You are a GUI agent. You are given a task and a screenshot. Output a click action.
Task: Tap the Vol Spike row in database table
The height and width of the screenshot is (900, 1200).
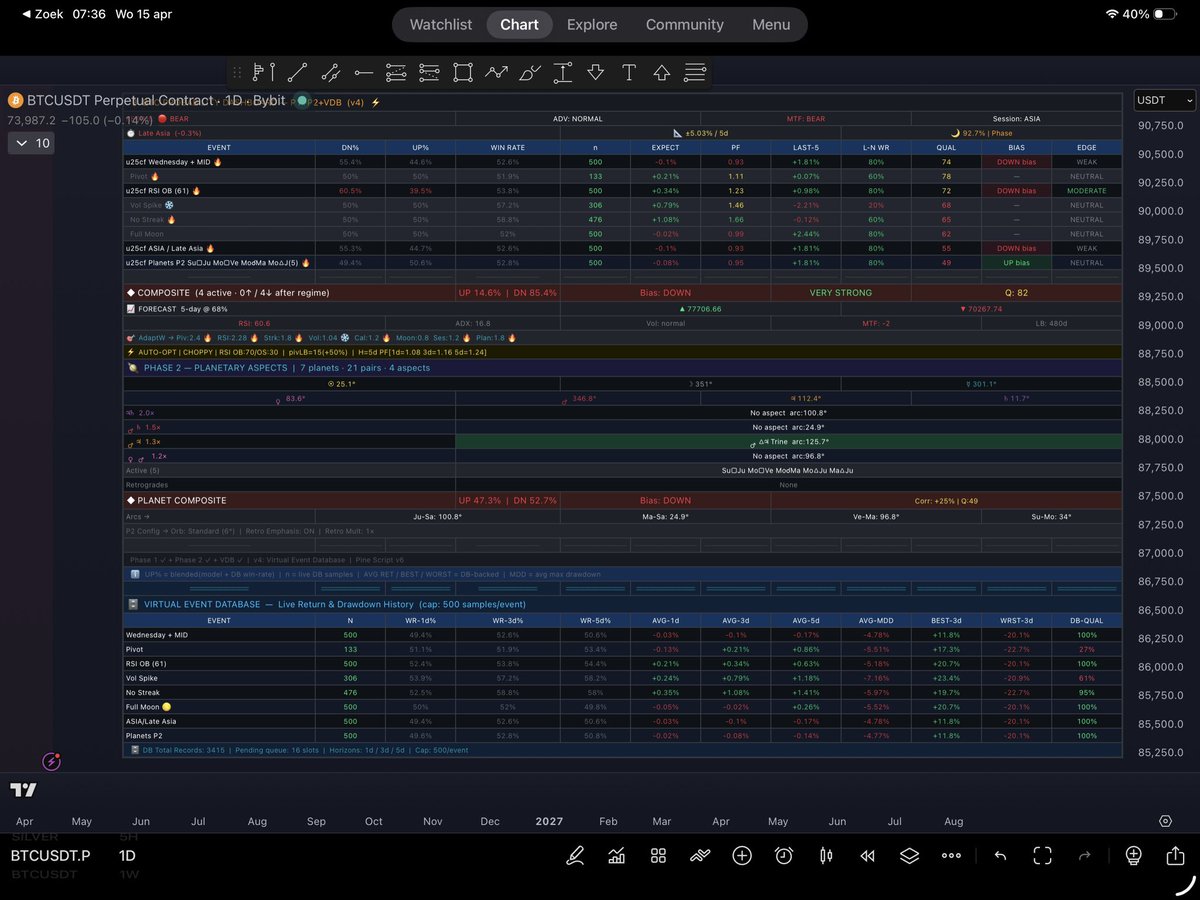click(622, 678)
